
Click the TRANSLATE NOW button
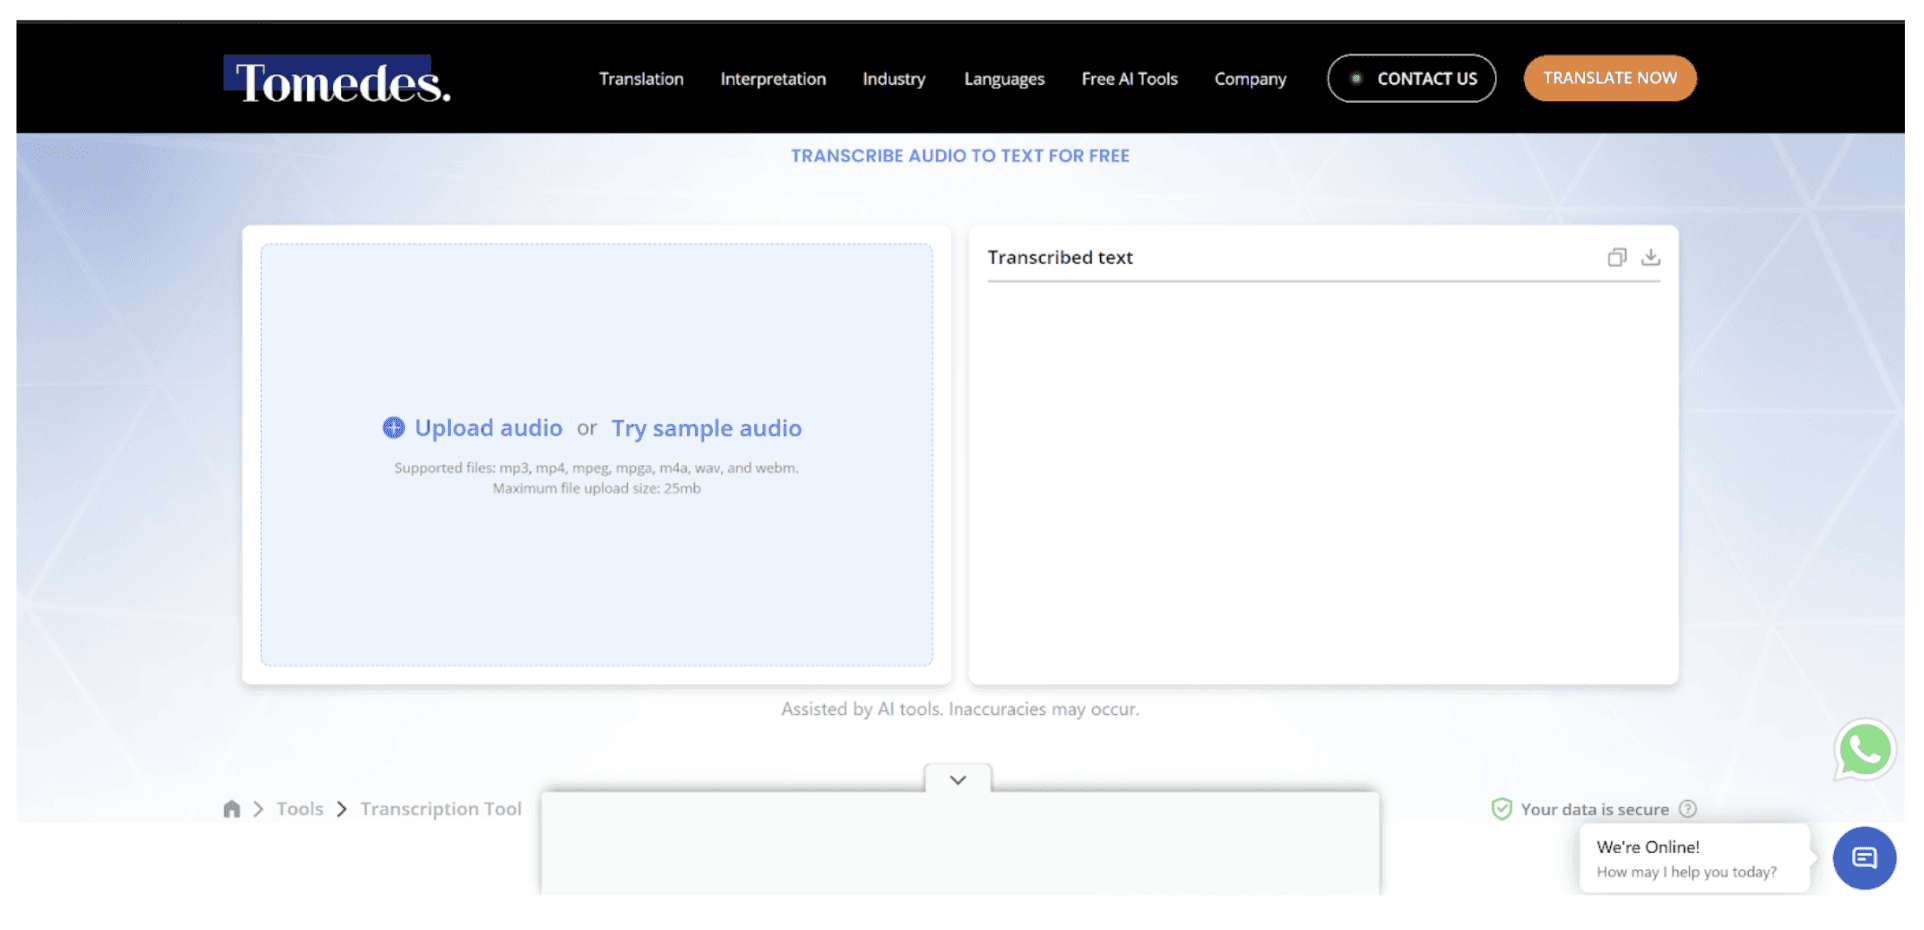pos(1609,78)
